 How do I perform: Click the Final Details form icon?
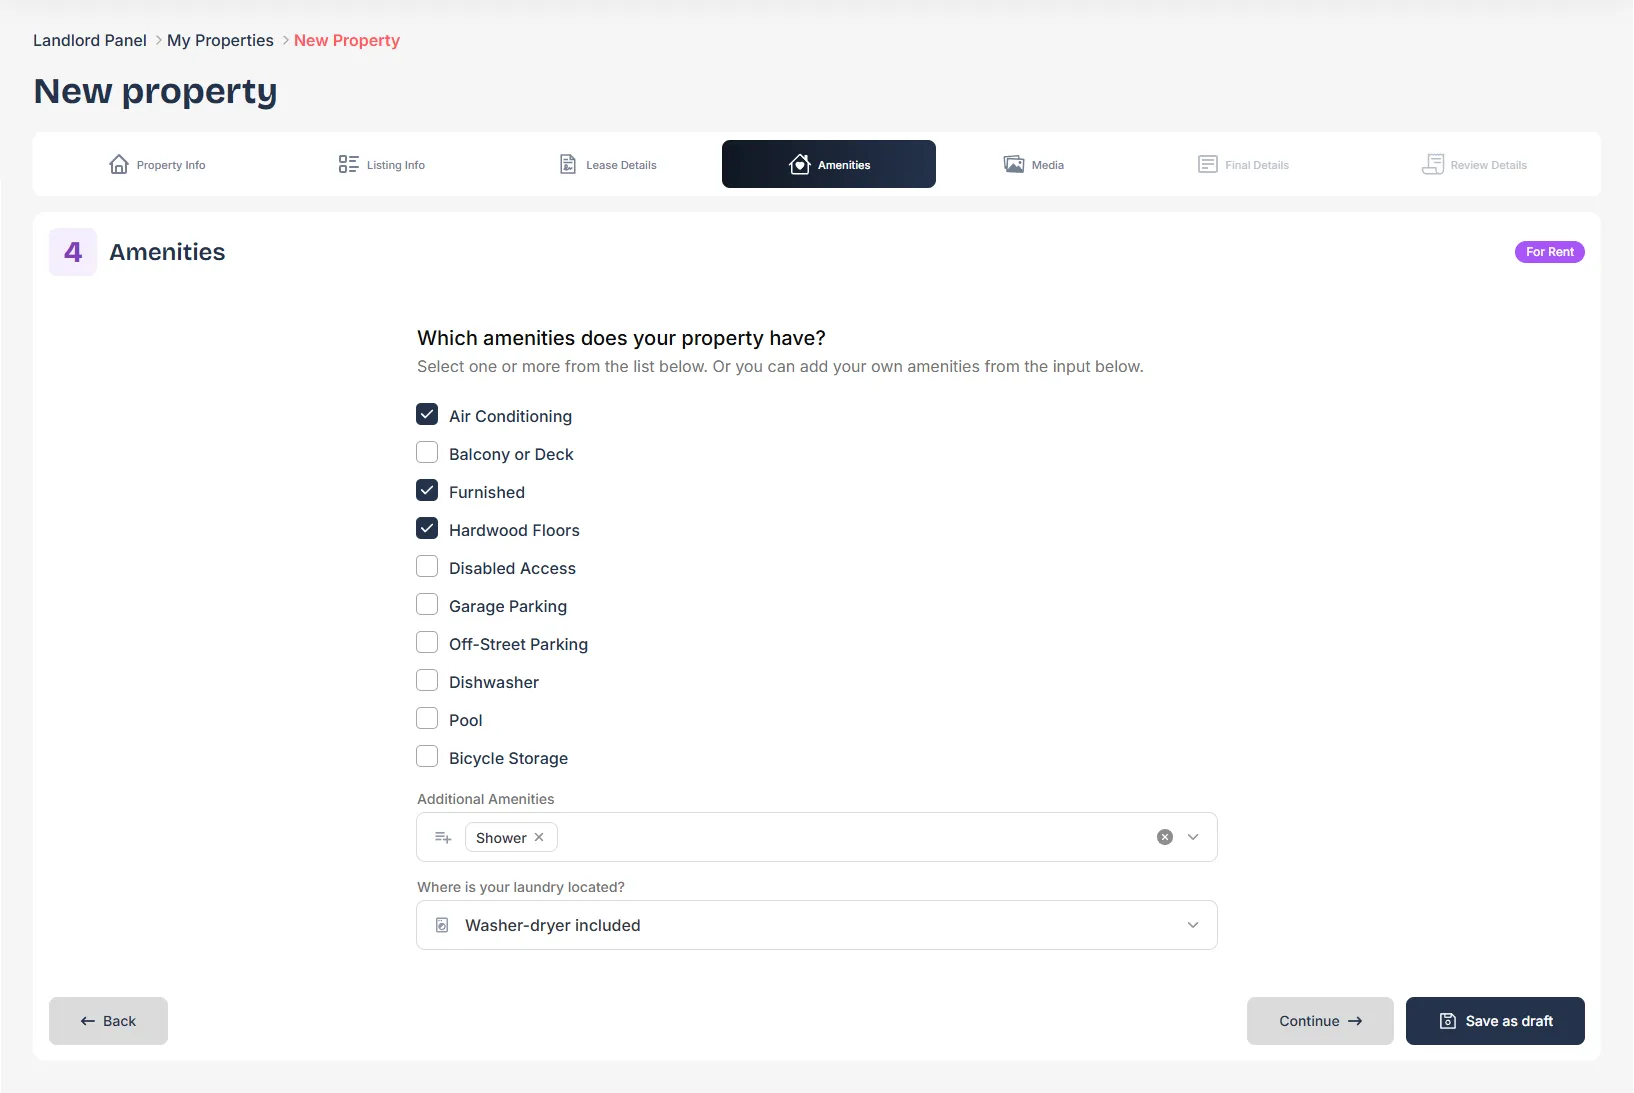click(x=1207, y=164)
